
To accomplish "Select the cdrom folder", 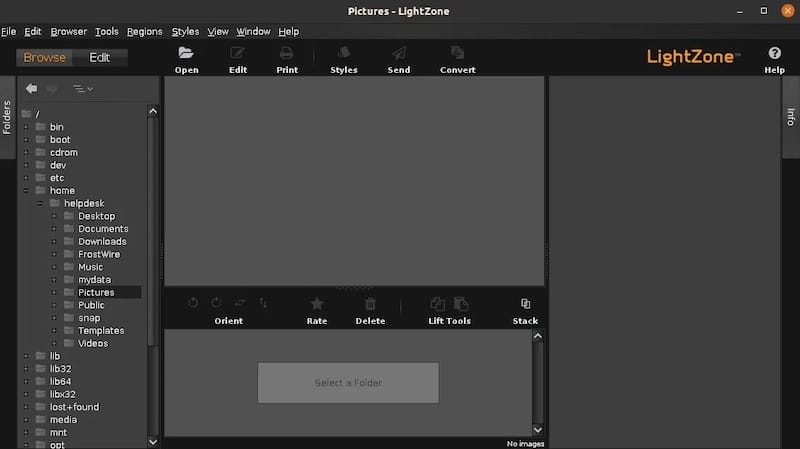I will point(64,153).
